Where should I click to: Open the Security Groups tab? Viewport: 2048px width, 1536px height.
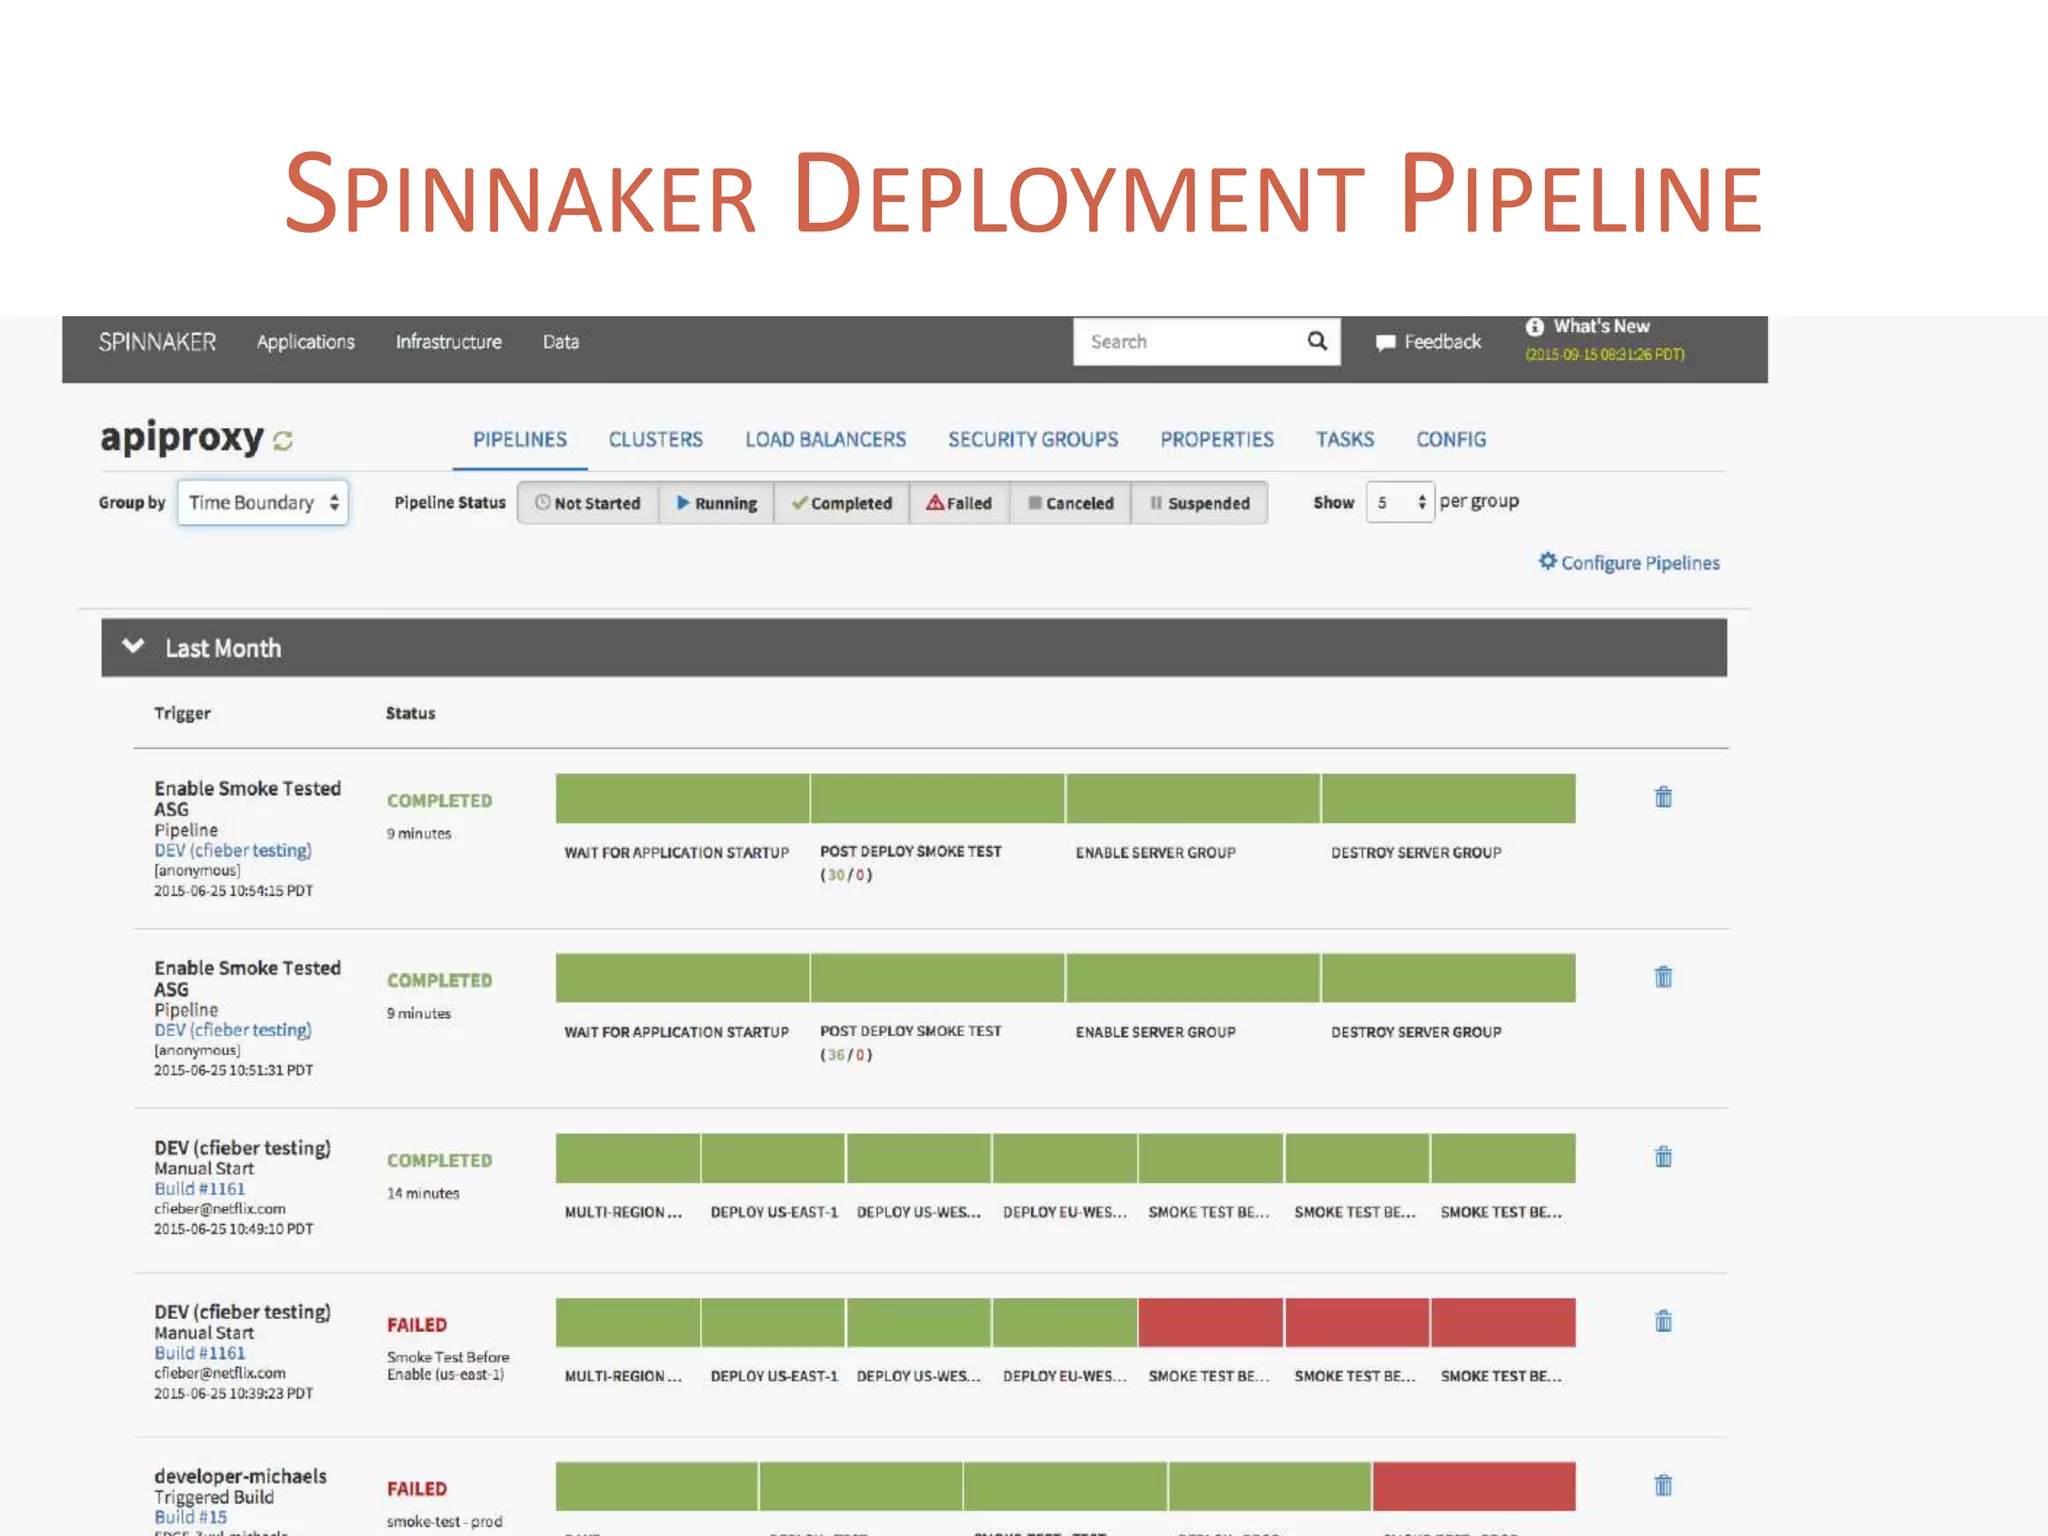click(1033, 439)
